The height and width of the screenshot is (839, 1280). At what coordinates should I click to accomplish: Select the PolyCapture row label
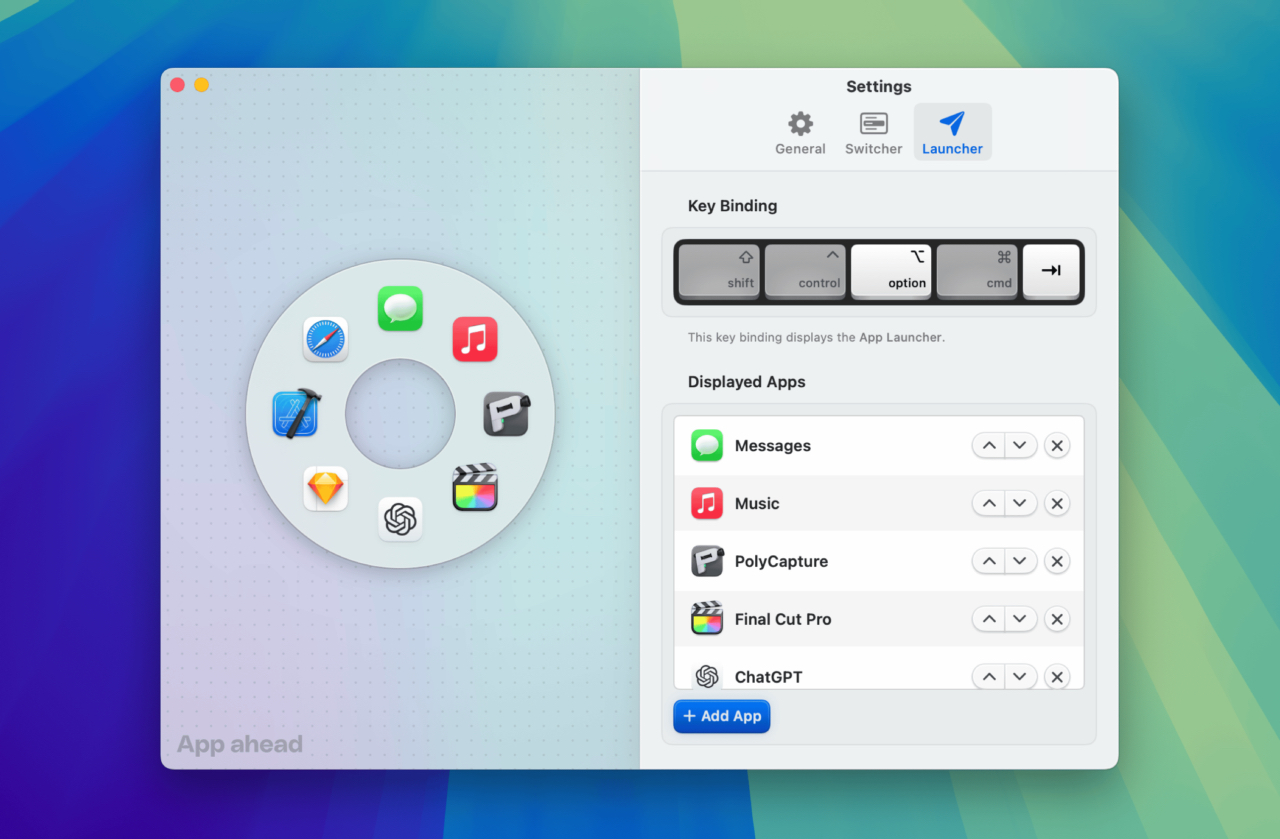coord(781,562)
